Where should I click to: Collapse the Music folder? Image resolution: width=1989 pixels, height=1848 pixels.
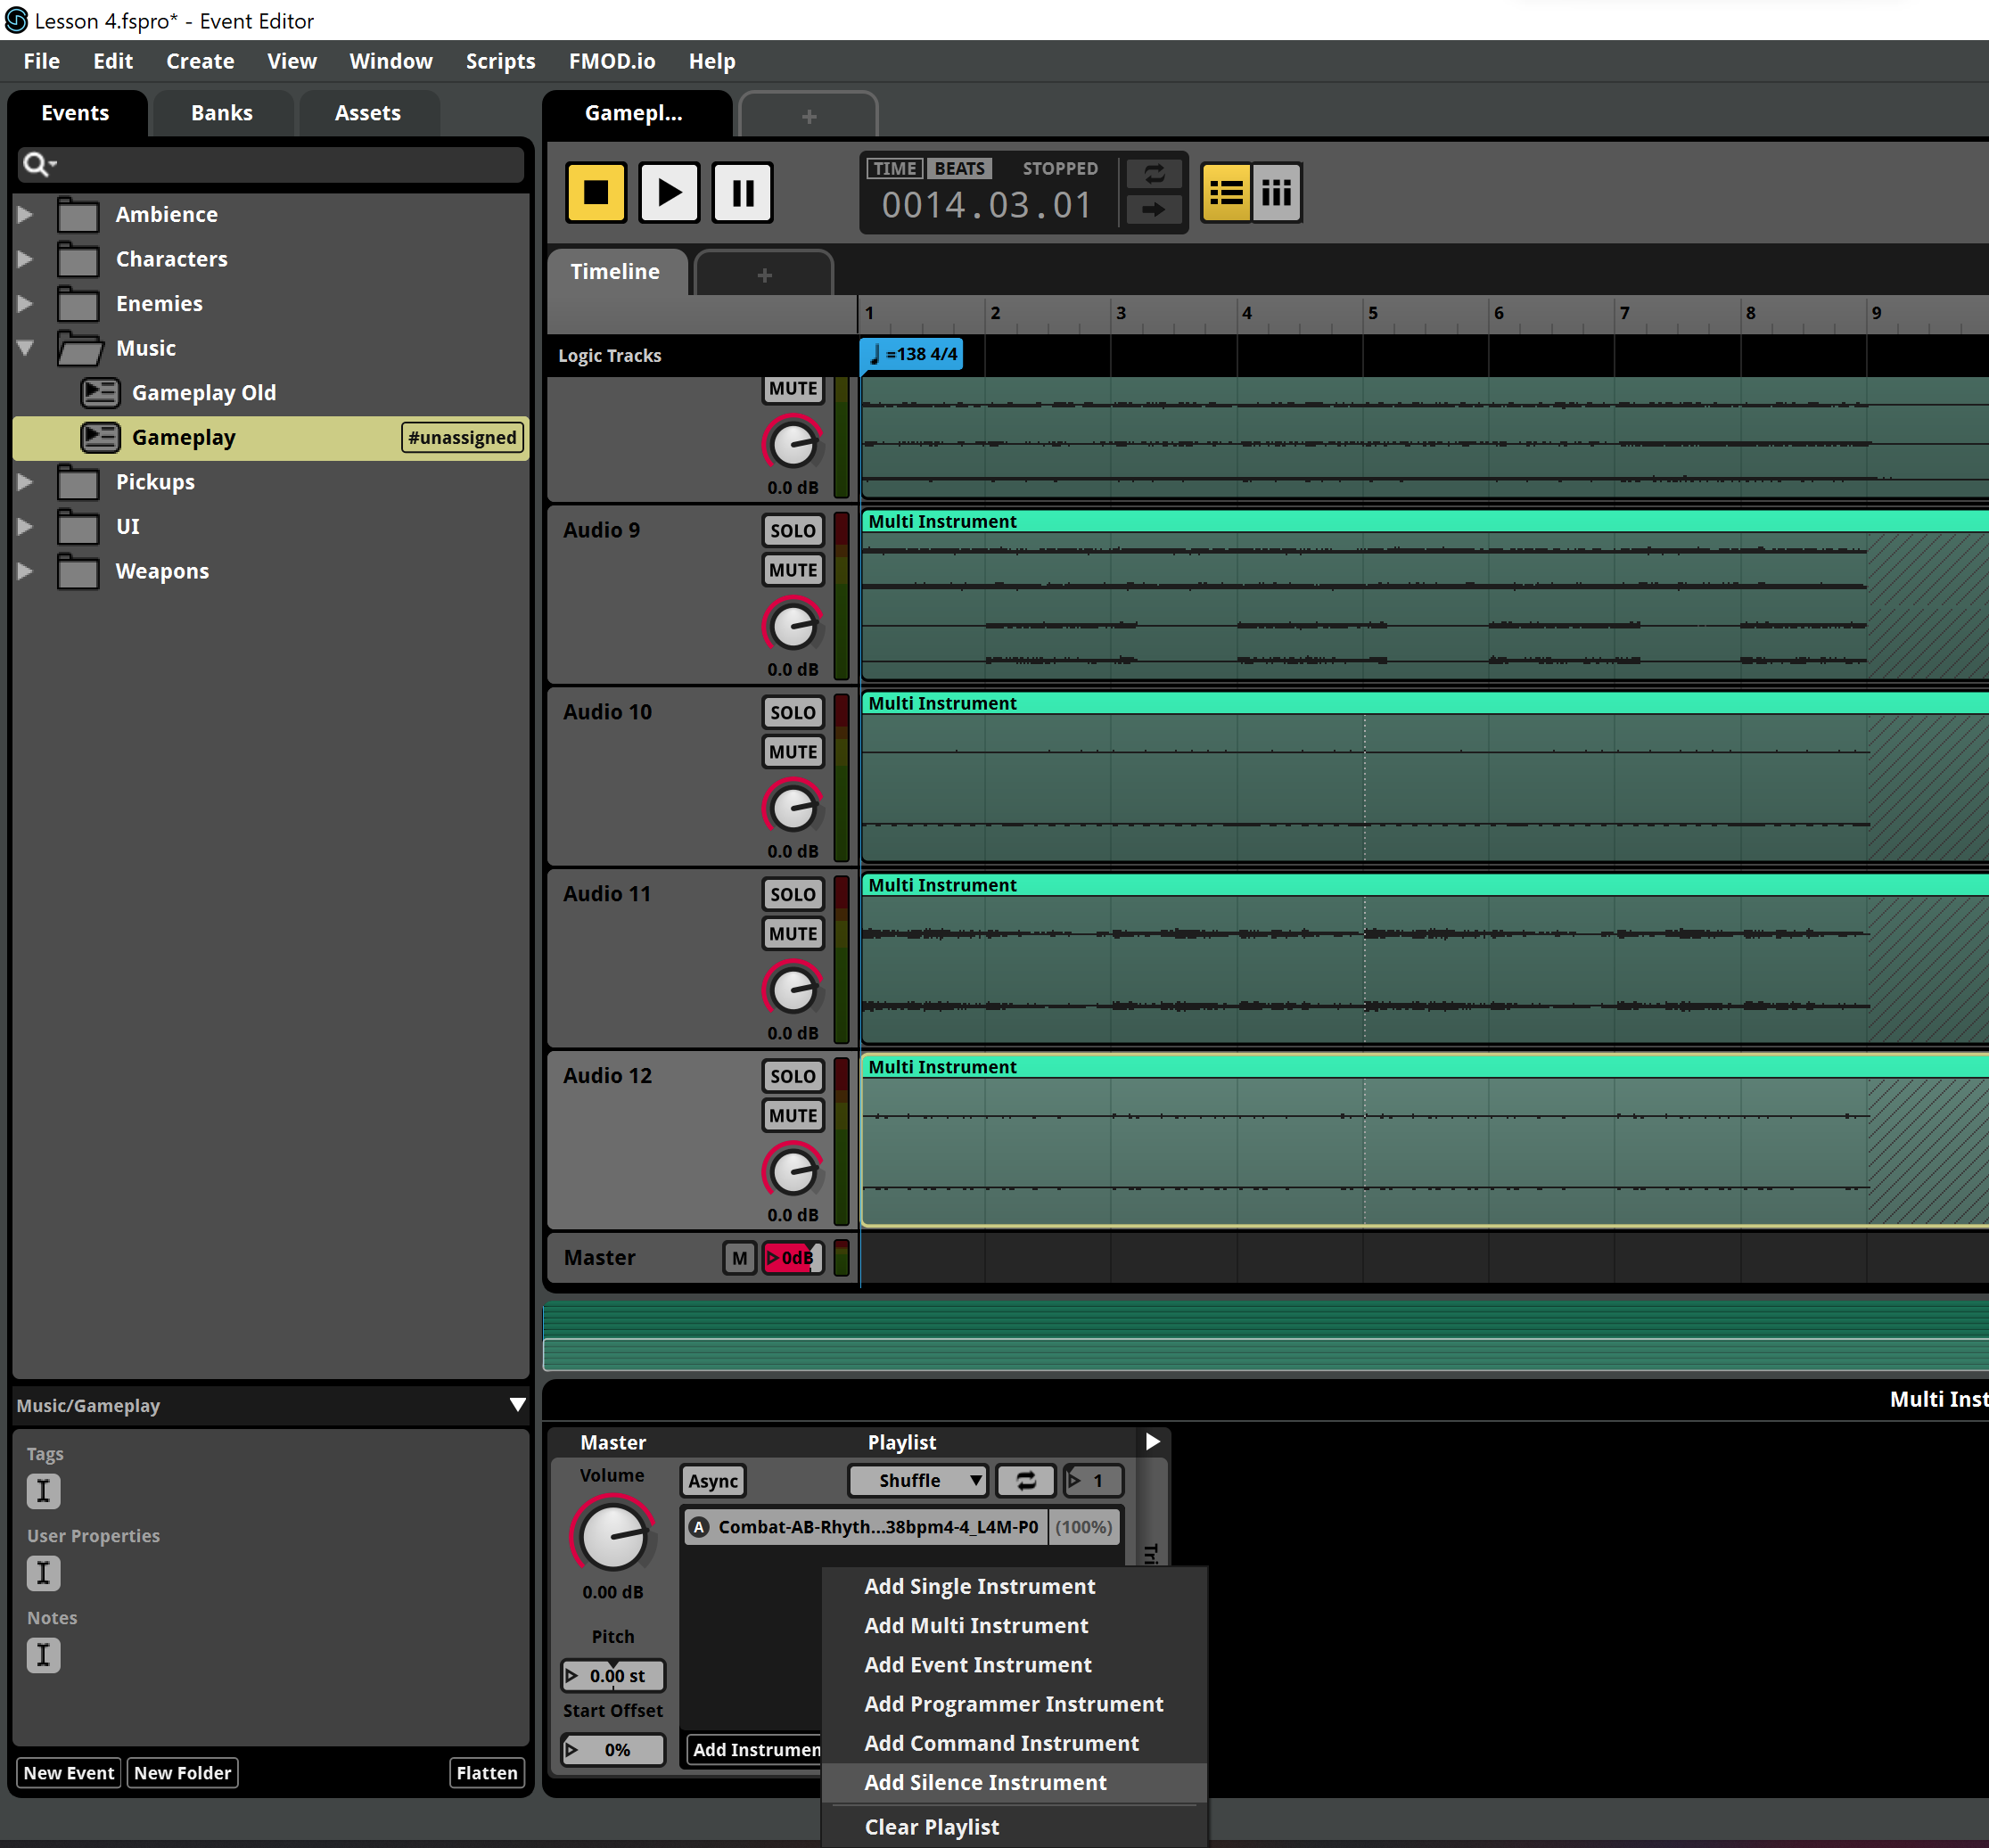25,348
